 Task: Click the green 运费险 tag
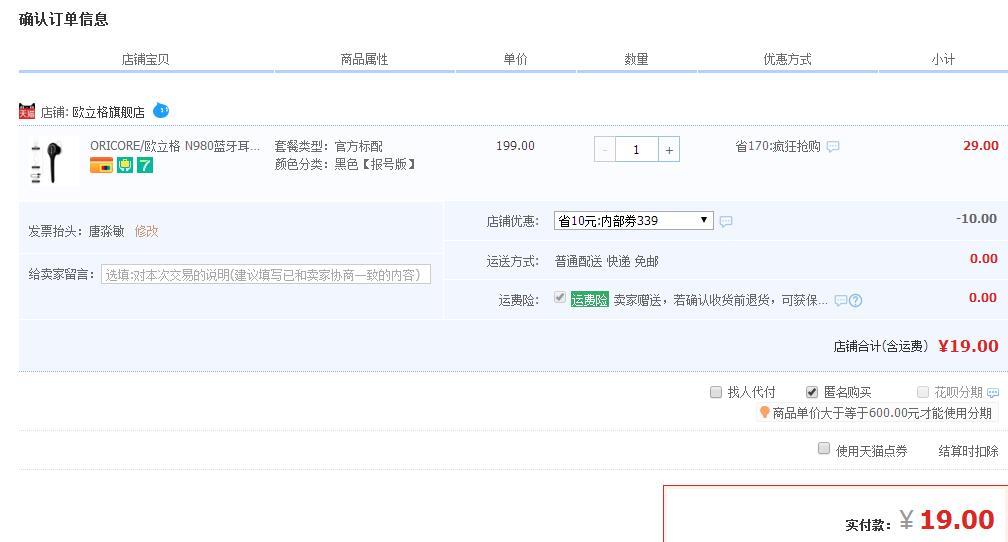coord(590,300)
